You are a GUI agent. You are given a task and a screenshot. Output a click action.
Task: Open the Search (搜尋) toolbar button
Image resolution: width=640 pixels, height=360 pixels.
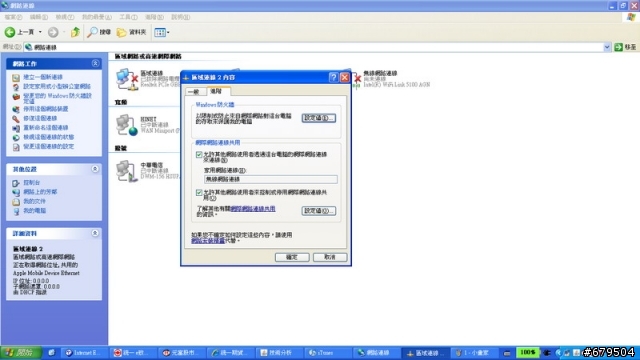[x=99, y=32]
